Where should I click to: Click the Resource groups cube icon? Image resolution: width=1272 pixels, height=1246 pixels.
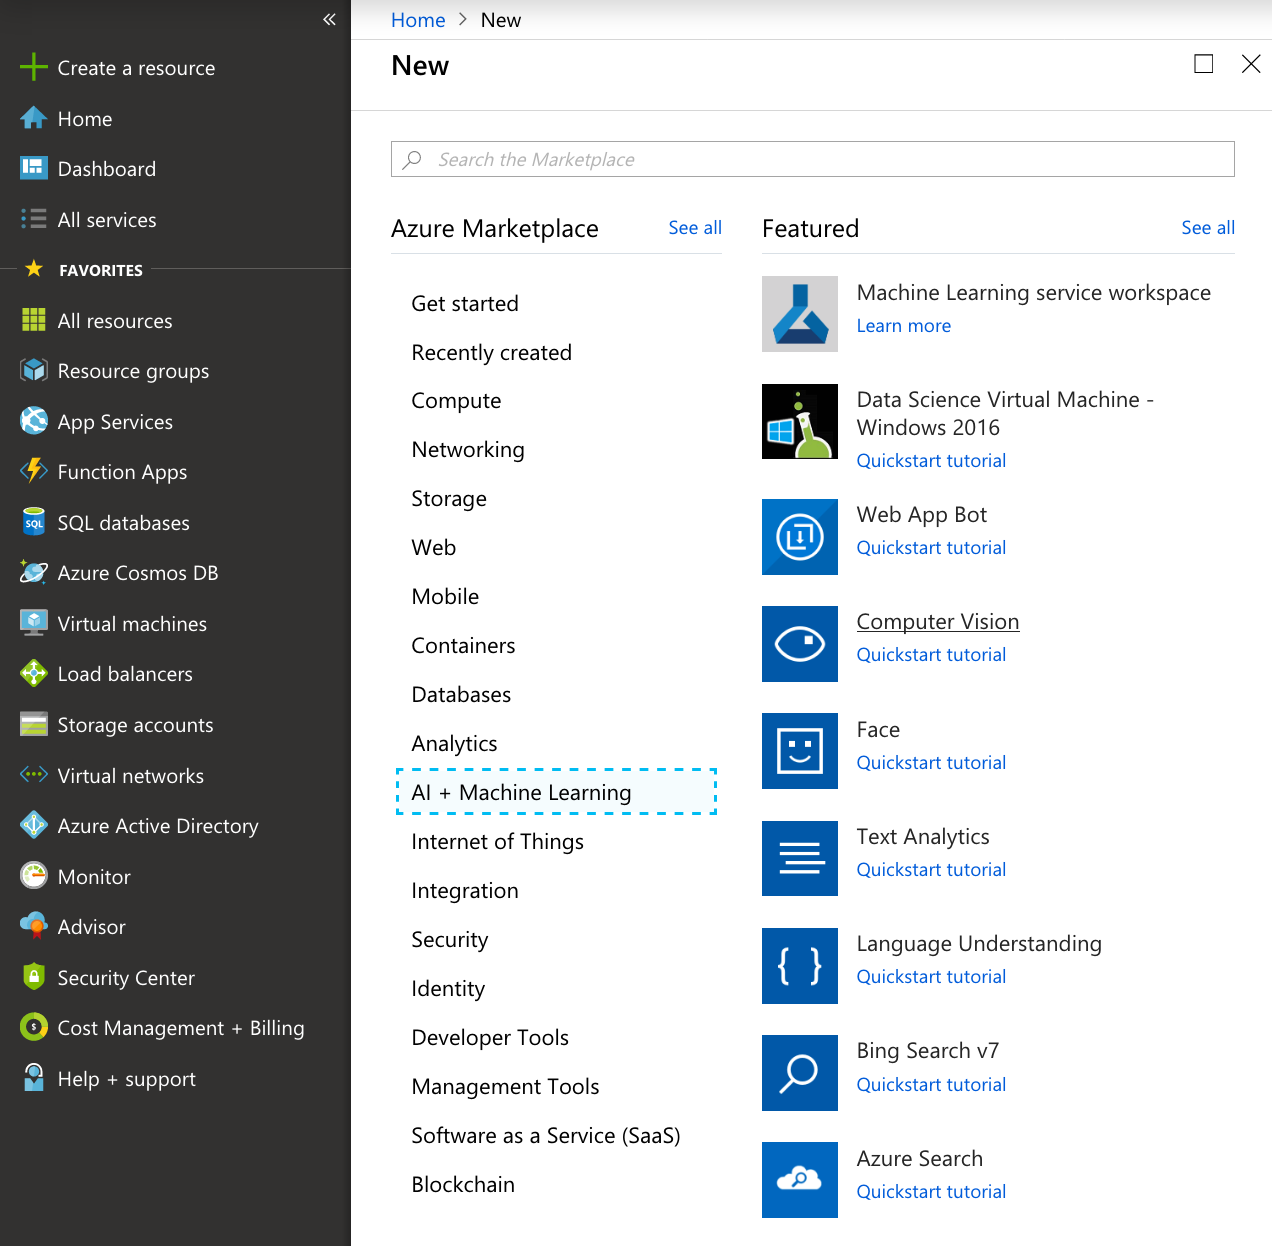tap(34, 370)
